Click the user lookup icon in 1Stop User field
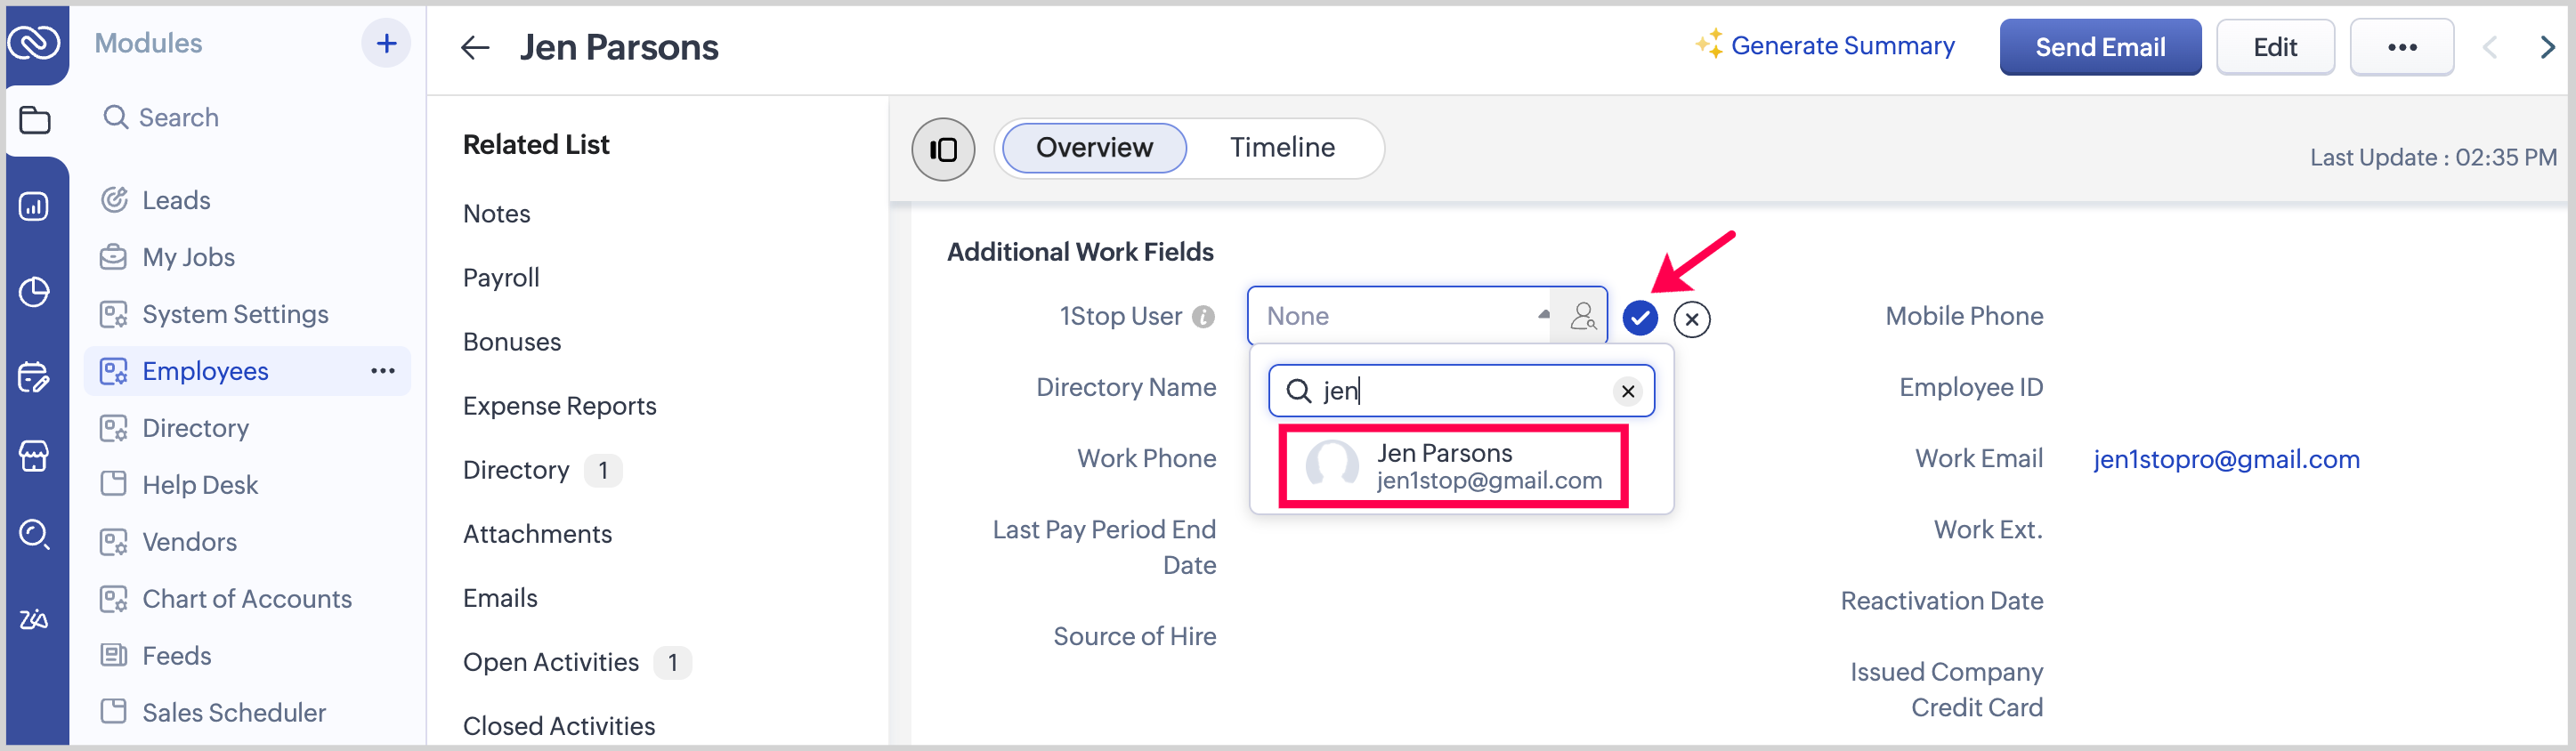 1581,316
